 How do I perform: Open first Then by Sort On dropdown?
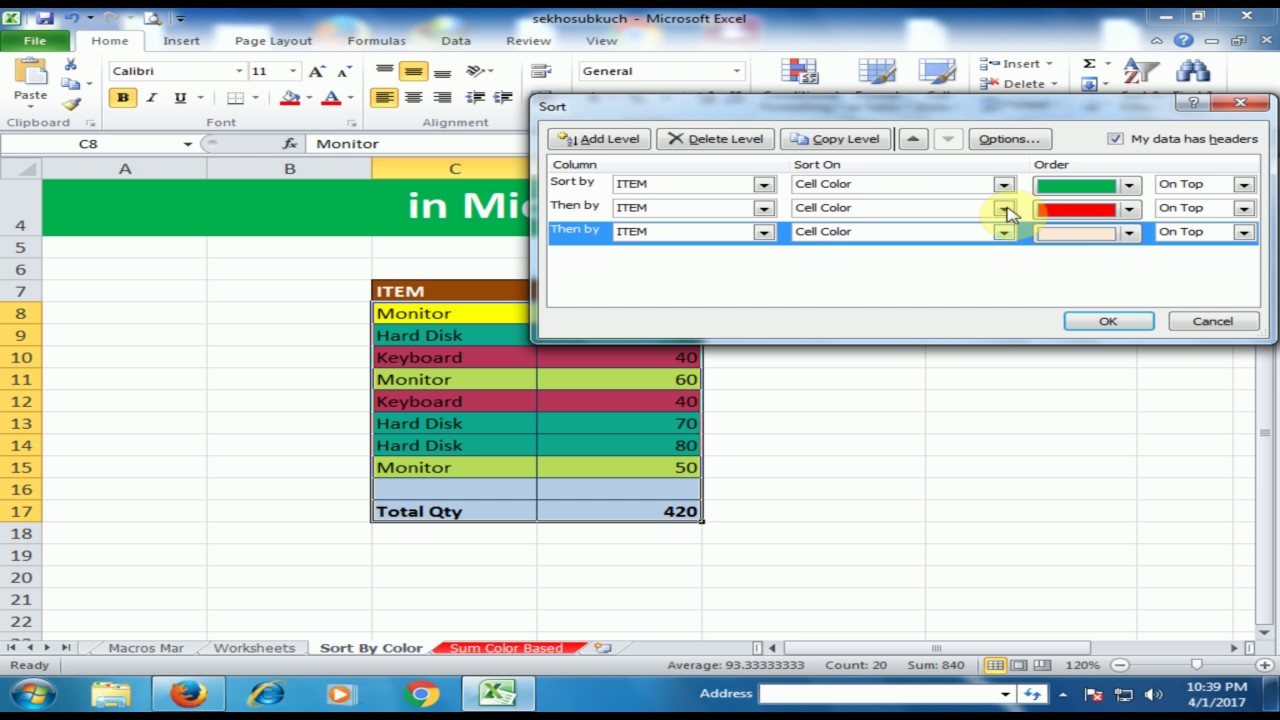(x=1003, y=208)
